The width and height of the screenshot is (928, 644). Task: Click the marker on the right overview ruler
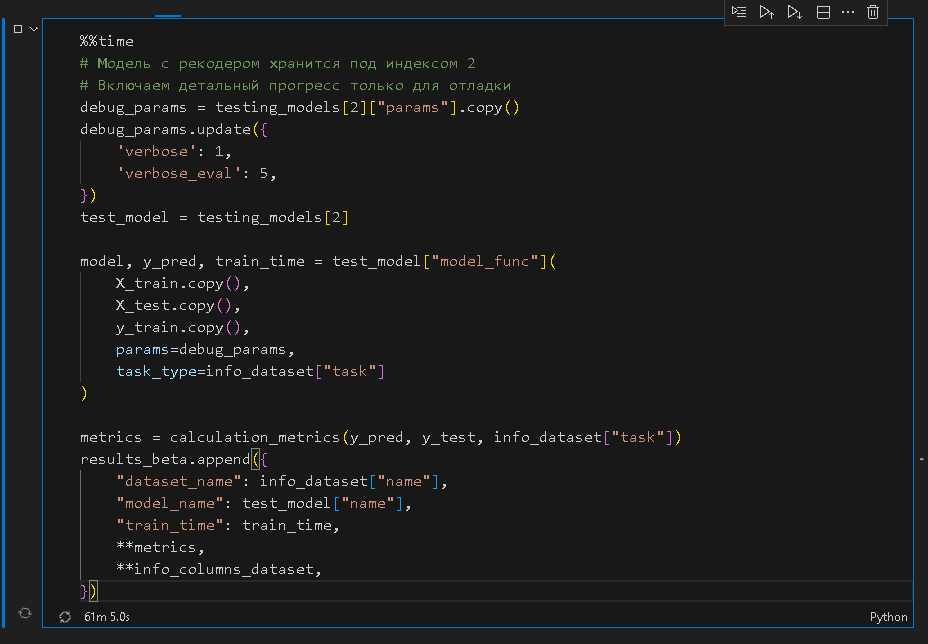point(921,459)
